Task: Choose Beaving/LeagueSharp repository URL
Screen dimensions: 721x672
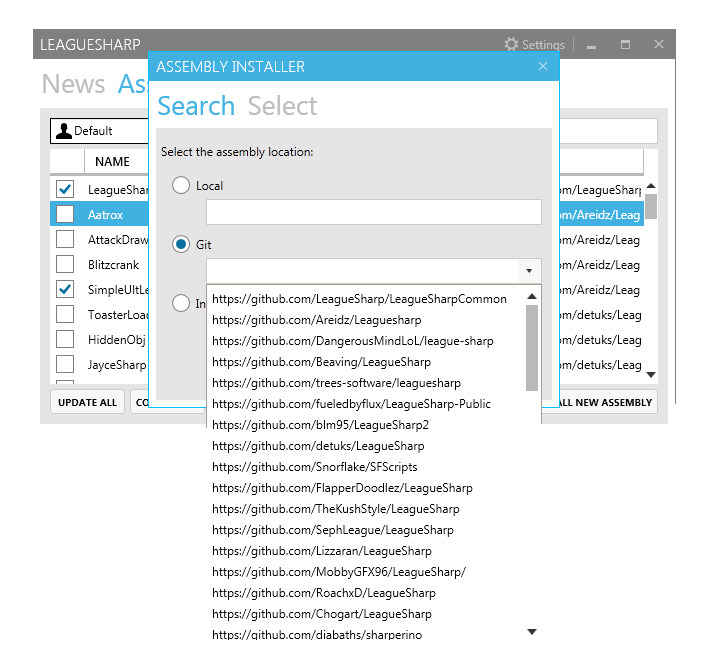Action: [x=321, y=362]
